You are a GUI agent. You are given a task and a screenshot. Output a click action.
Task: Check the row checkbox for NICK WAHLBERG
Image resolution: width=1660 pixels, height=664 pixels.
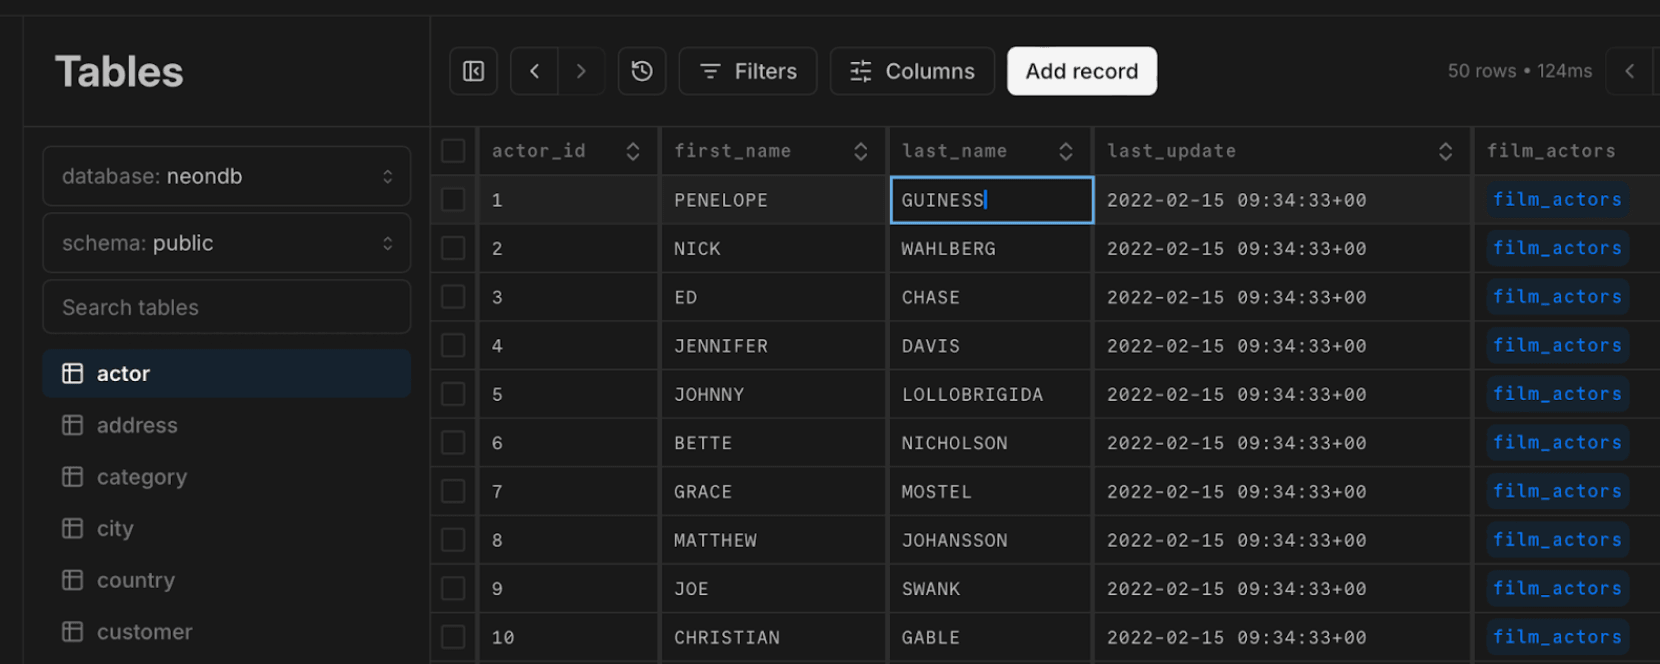point(453,248)
